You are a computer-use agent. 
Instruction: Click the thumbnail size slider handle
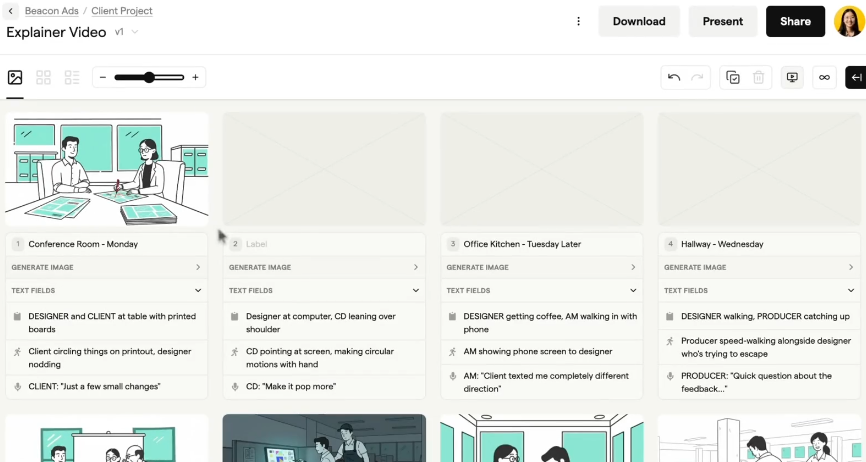pyautogui.click(x=149, y=77)
